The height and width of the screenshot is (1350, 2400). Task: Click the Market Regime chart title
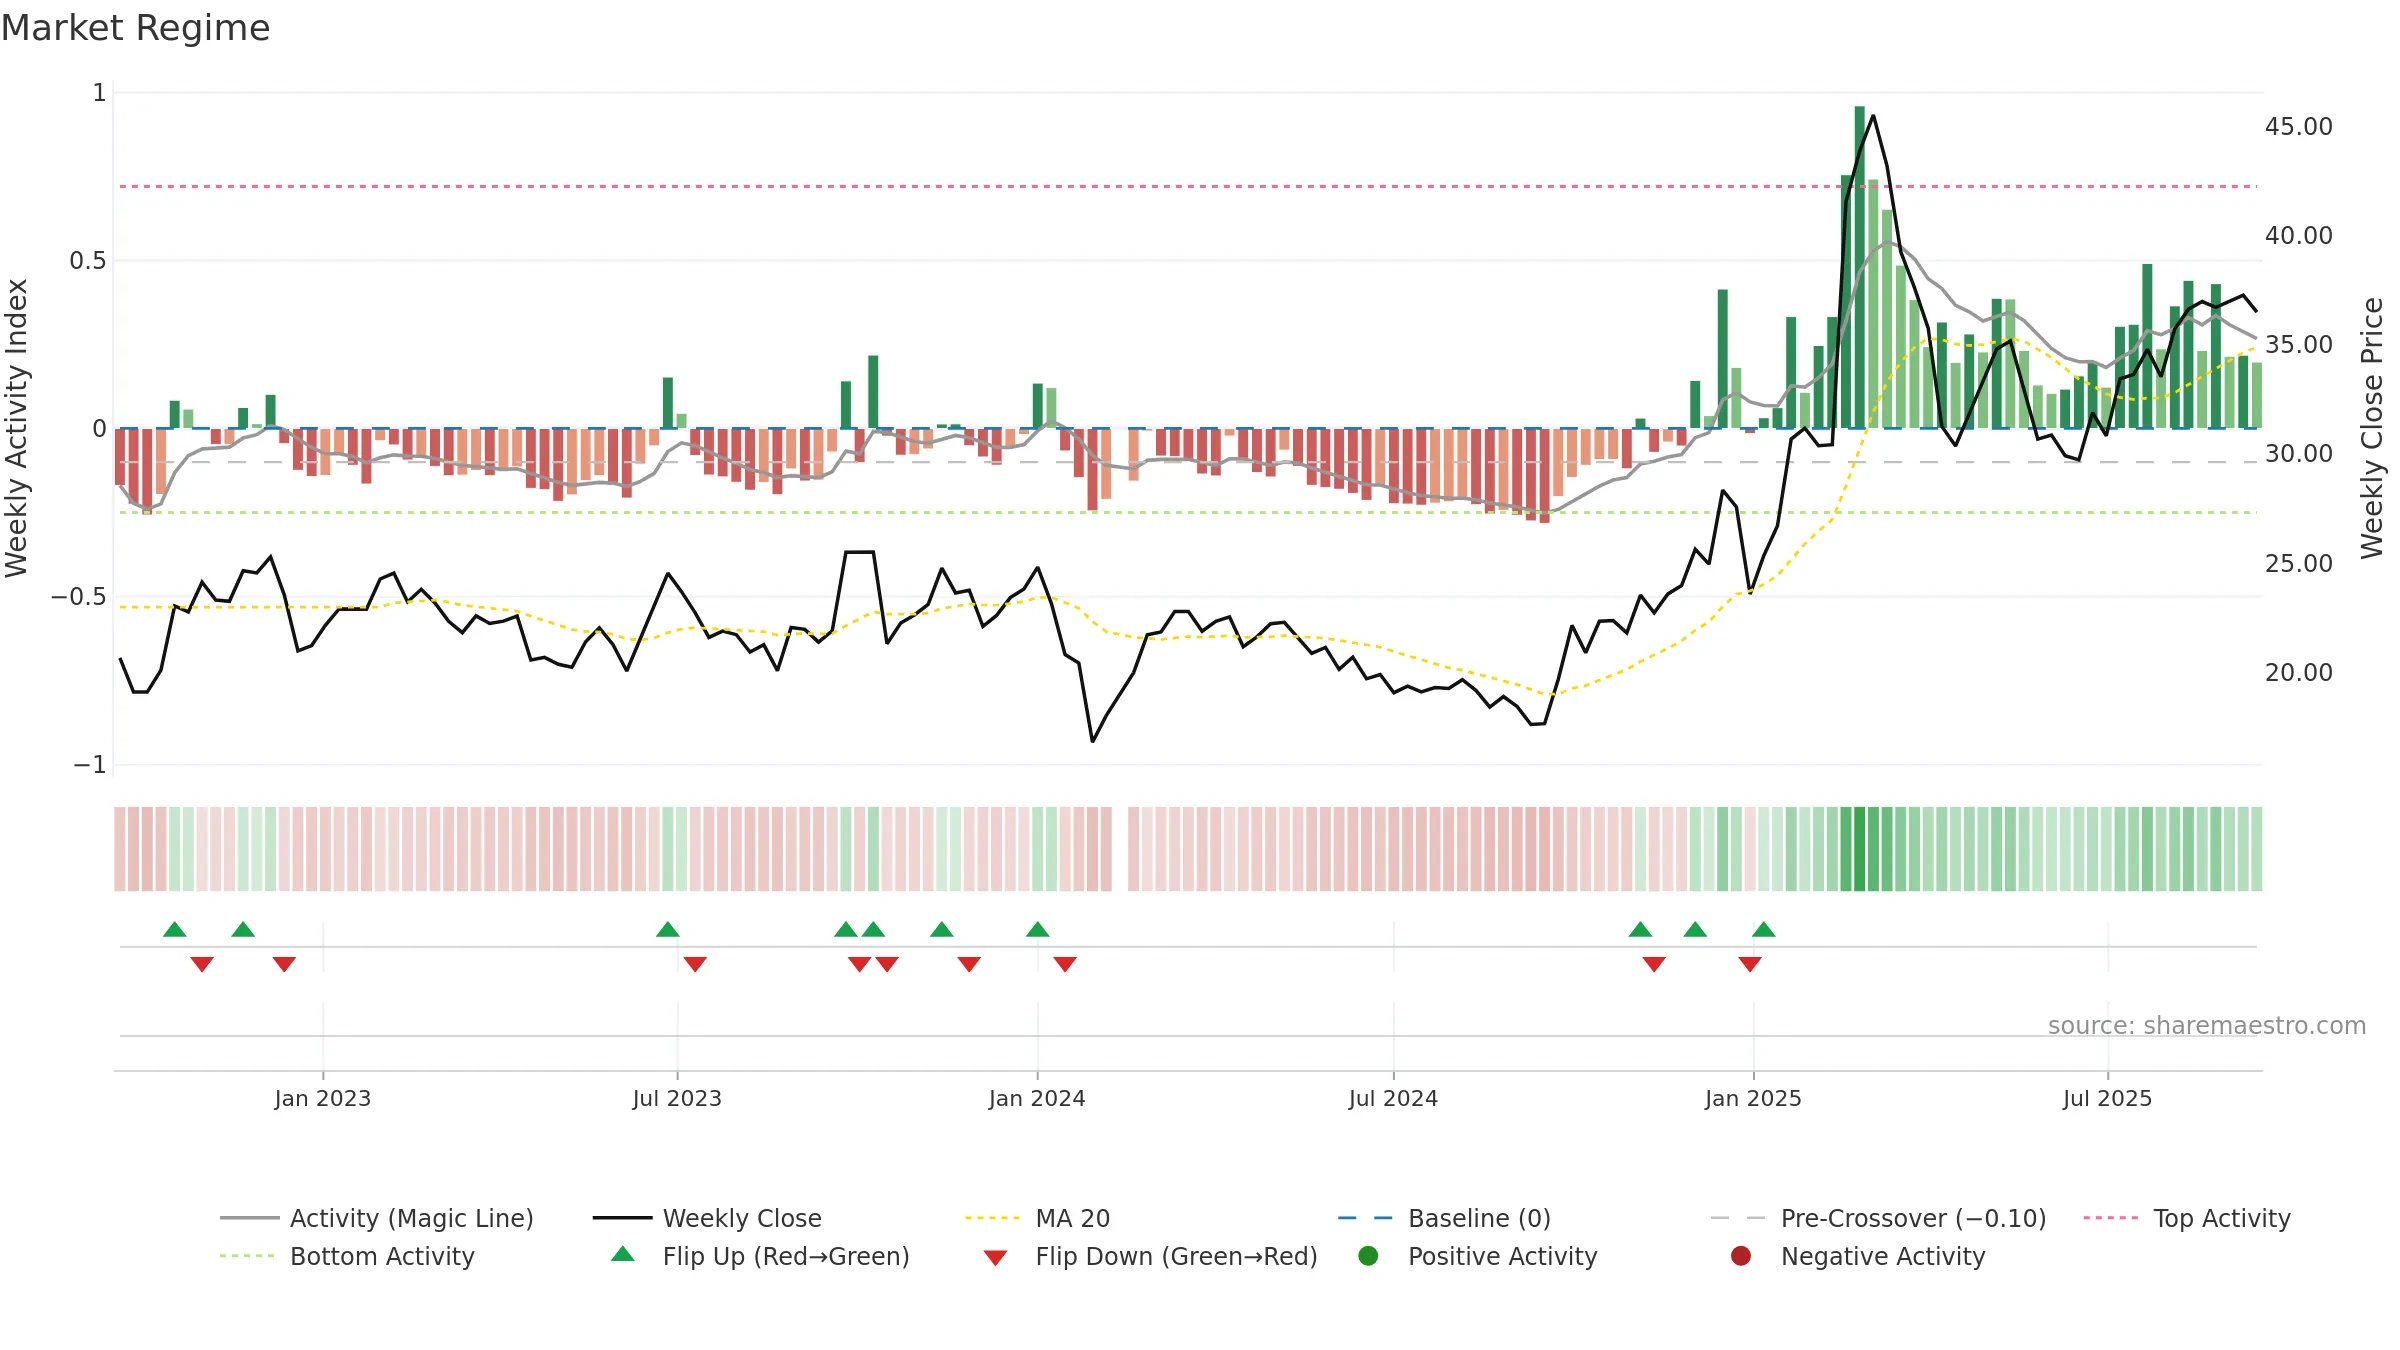click(135, 28)
